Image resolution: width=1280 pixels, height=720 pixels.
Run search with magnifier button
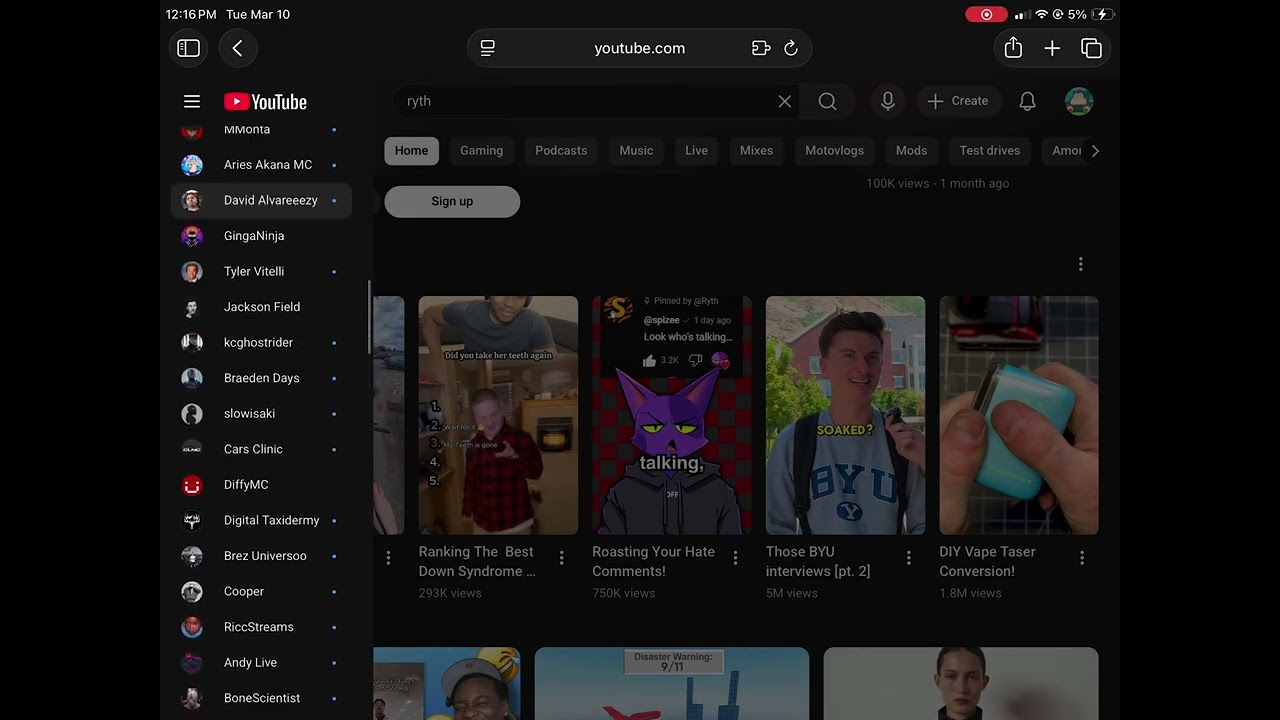coord(827,101)
